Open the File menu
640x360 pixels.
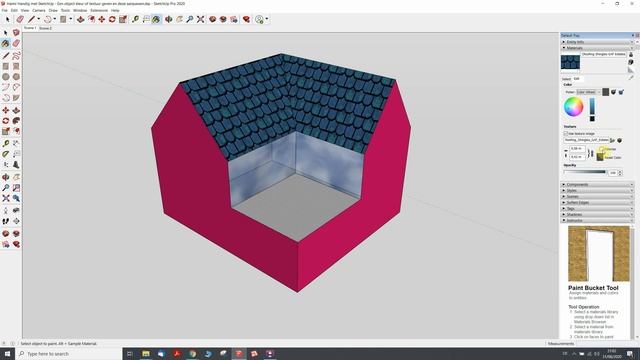click(x=4, y=10)
